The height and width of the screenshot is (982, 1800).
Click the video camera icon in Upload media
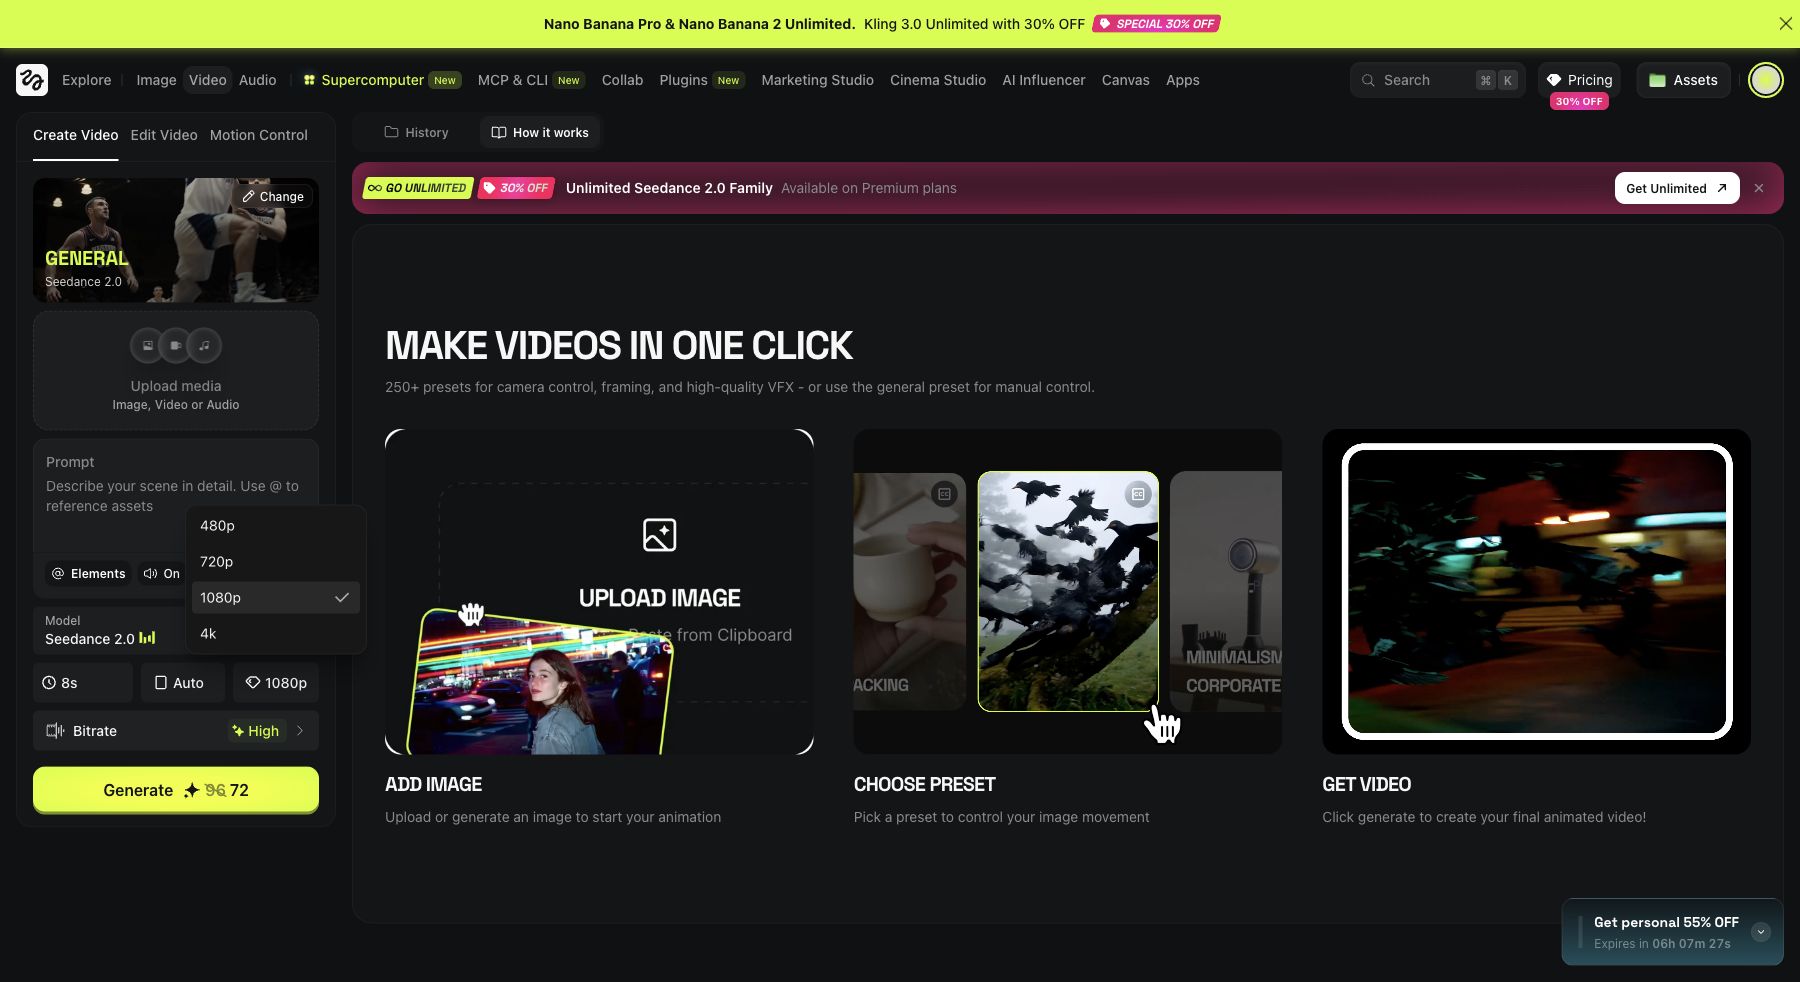pyautogui.click(x=176, y=345)
